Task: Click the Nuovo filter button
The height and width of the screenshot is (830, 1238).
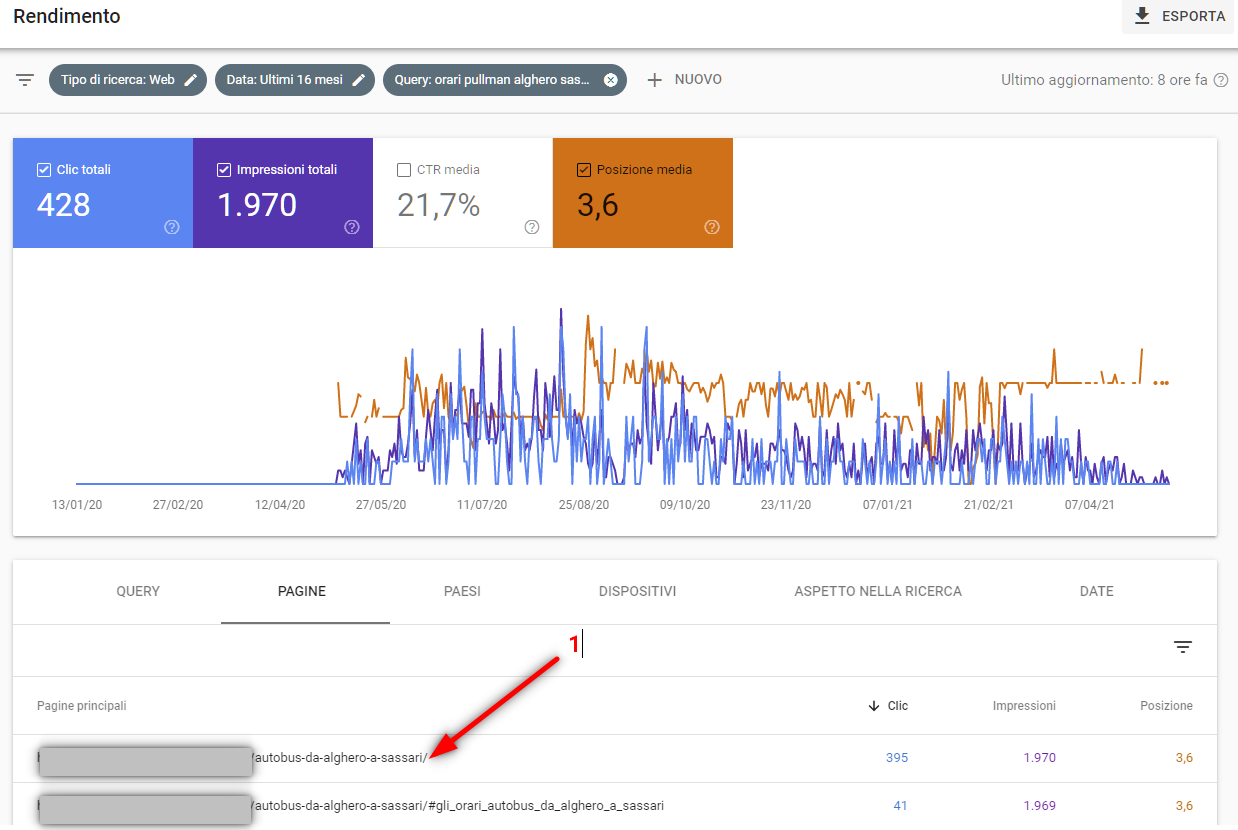Action: 685,80
